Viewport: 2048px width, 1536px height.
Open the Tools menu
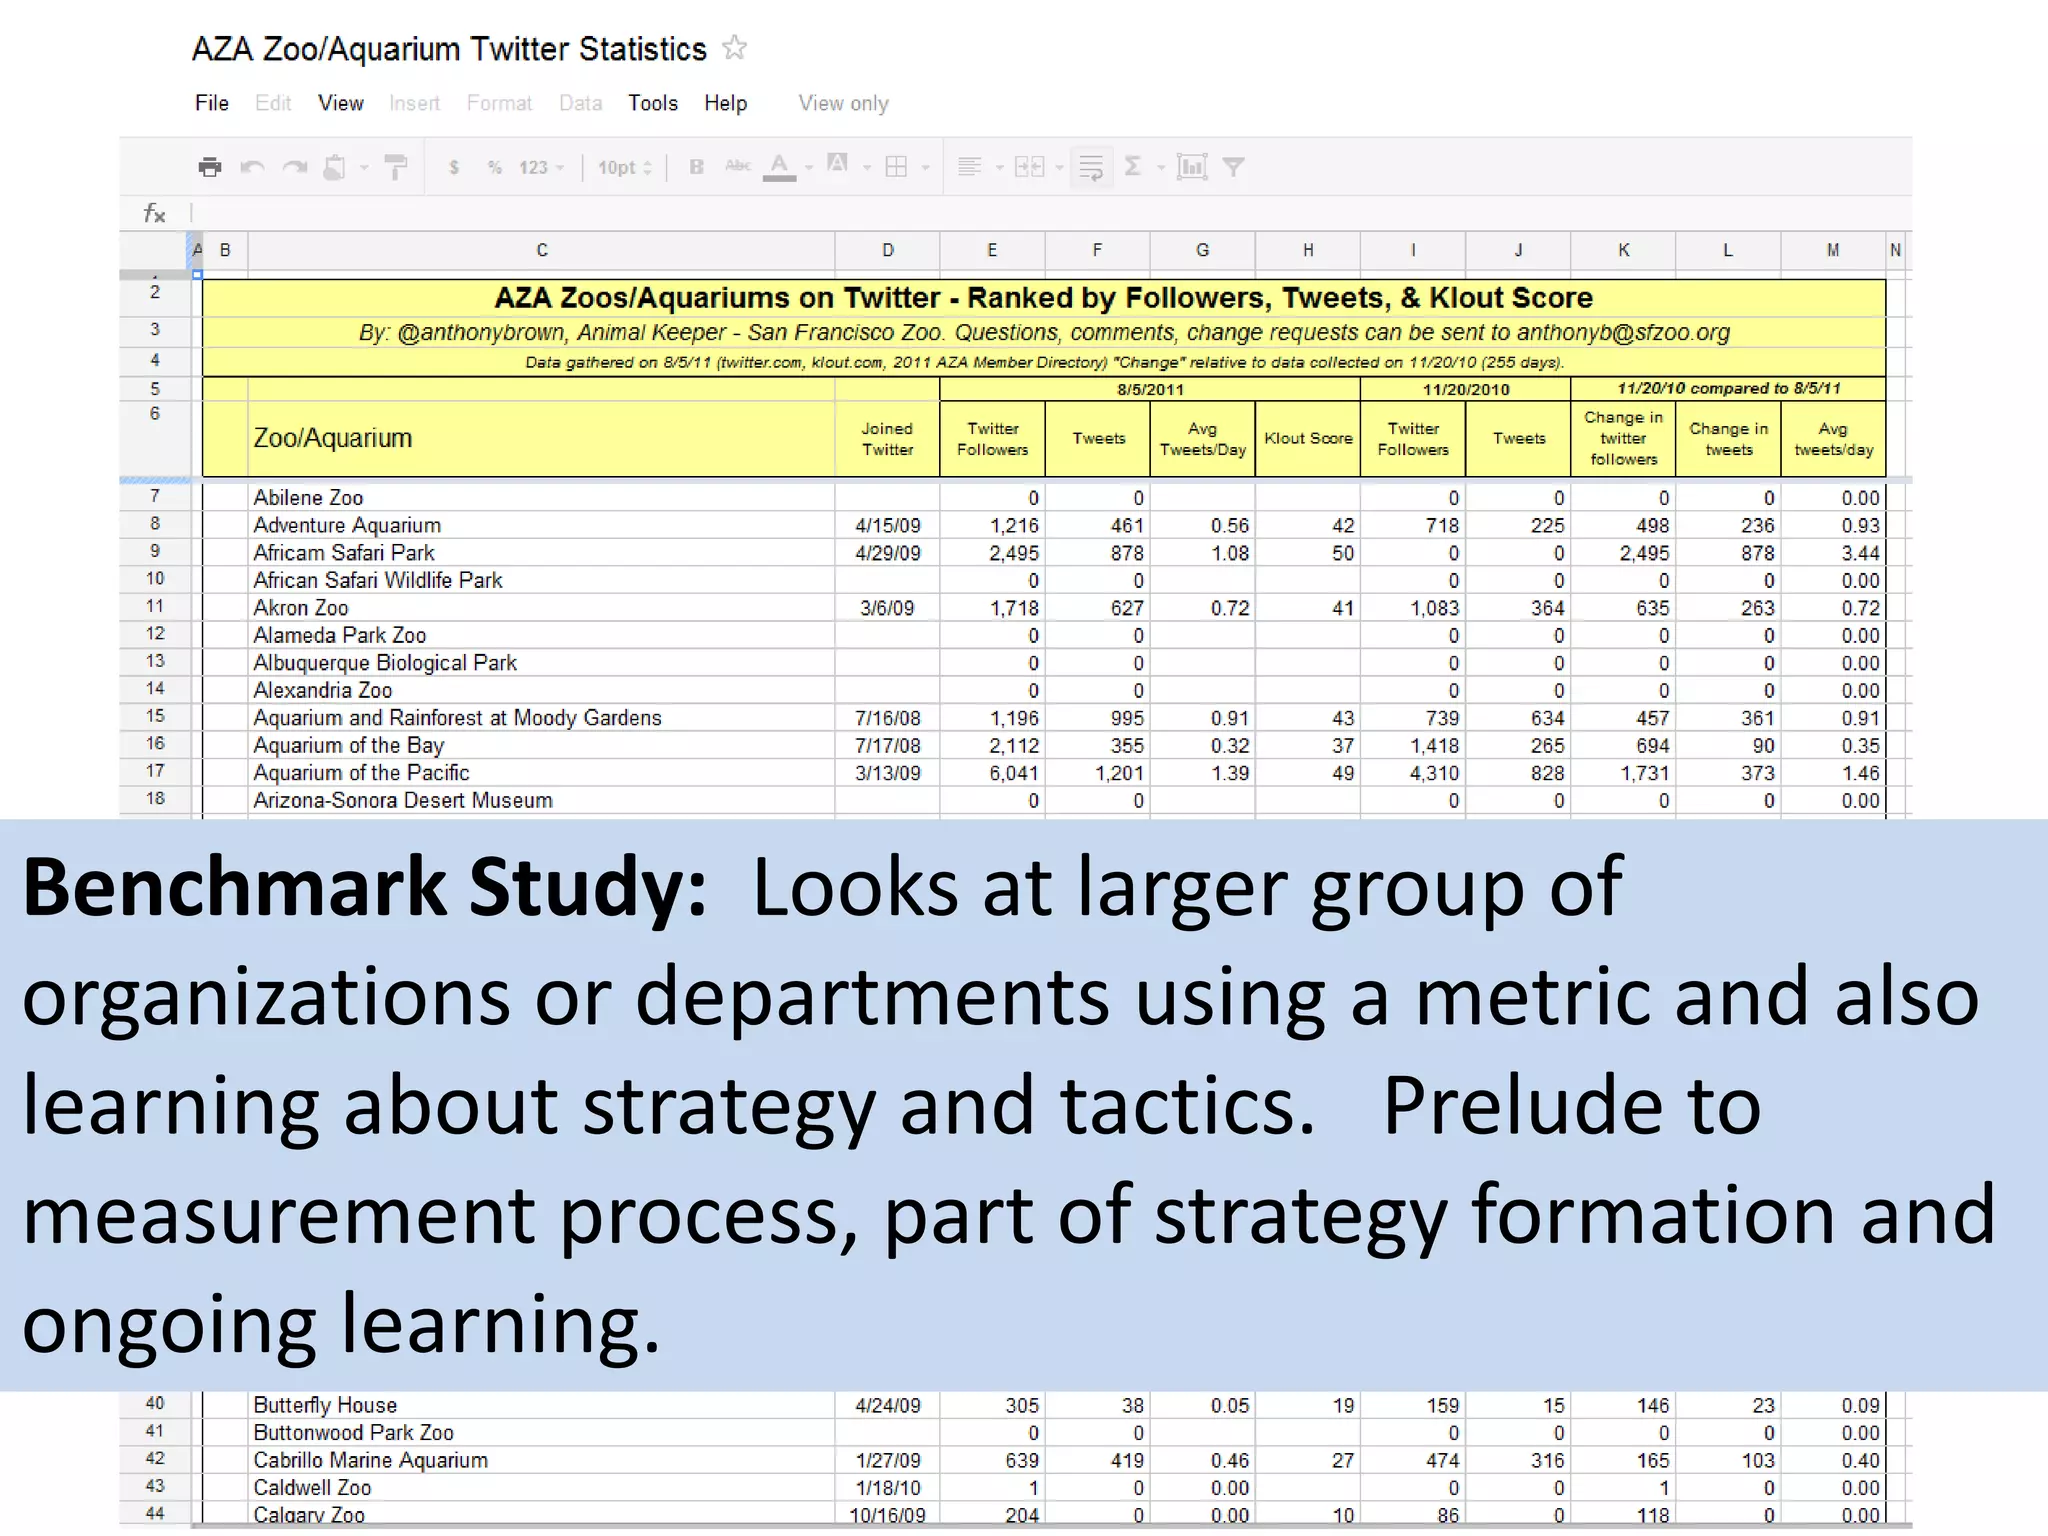click(653, 103)
